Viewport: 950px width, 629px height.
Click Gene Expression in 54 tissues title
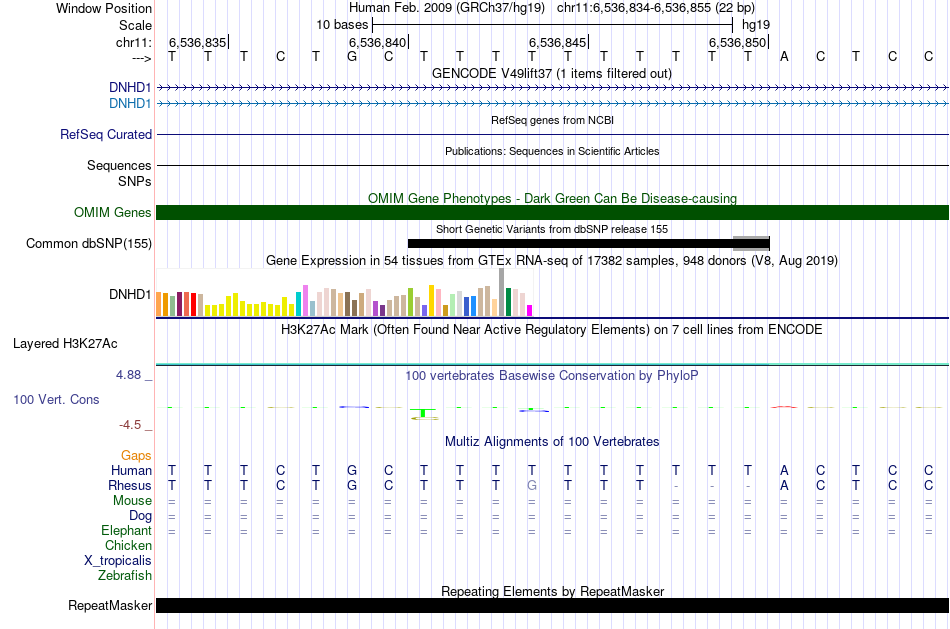pos(552,261)
